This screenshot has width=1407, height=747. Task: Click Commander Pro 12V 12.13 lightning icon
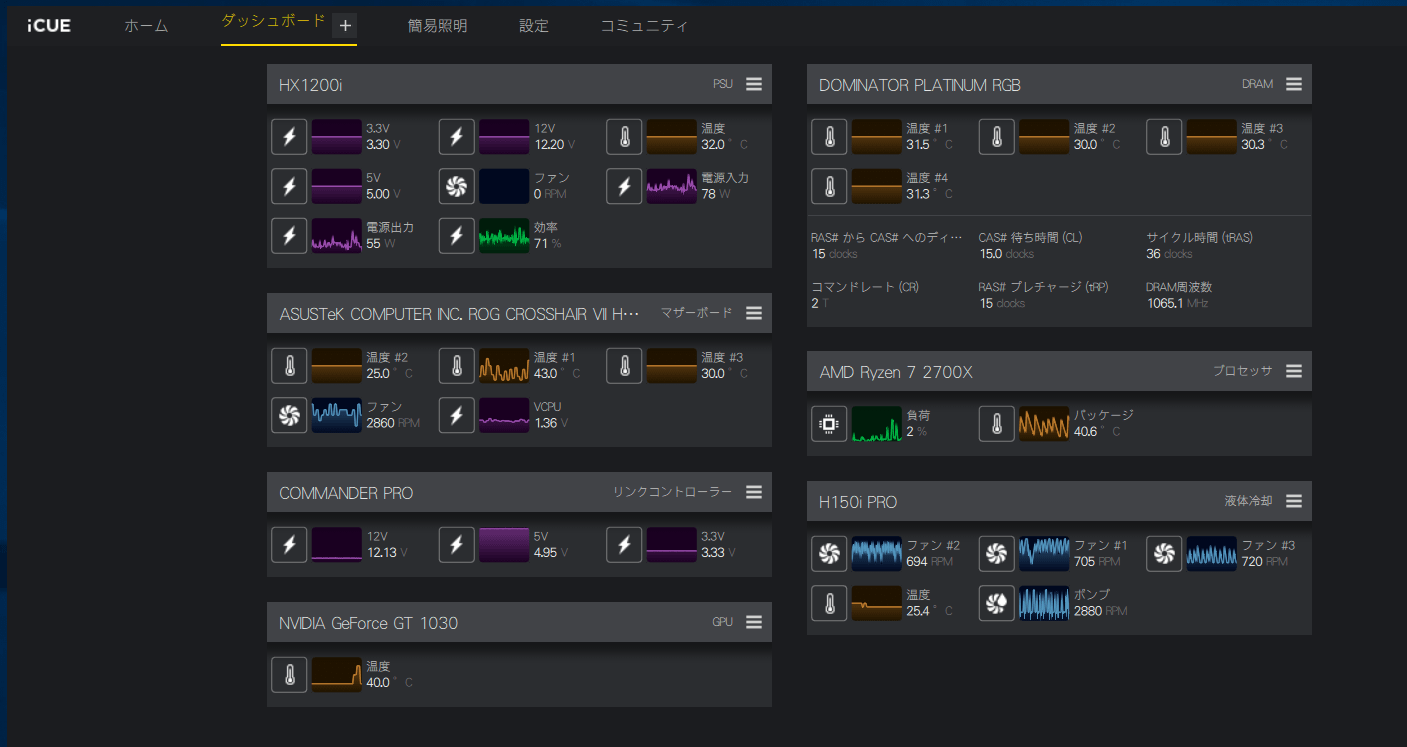[x=289, y=545]
